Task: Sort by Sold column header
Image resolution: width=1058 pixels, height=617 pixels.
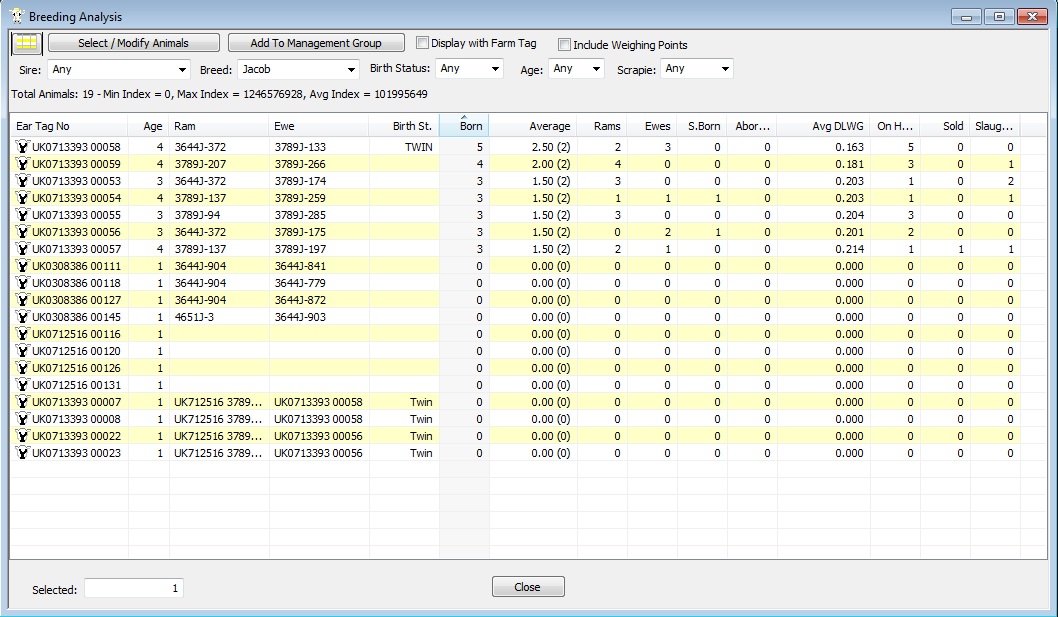Action: click(x=945, y=126)
